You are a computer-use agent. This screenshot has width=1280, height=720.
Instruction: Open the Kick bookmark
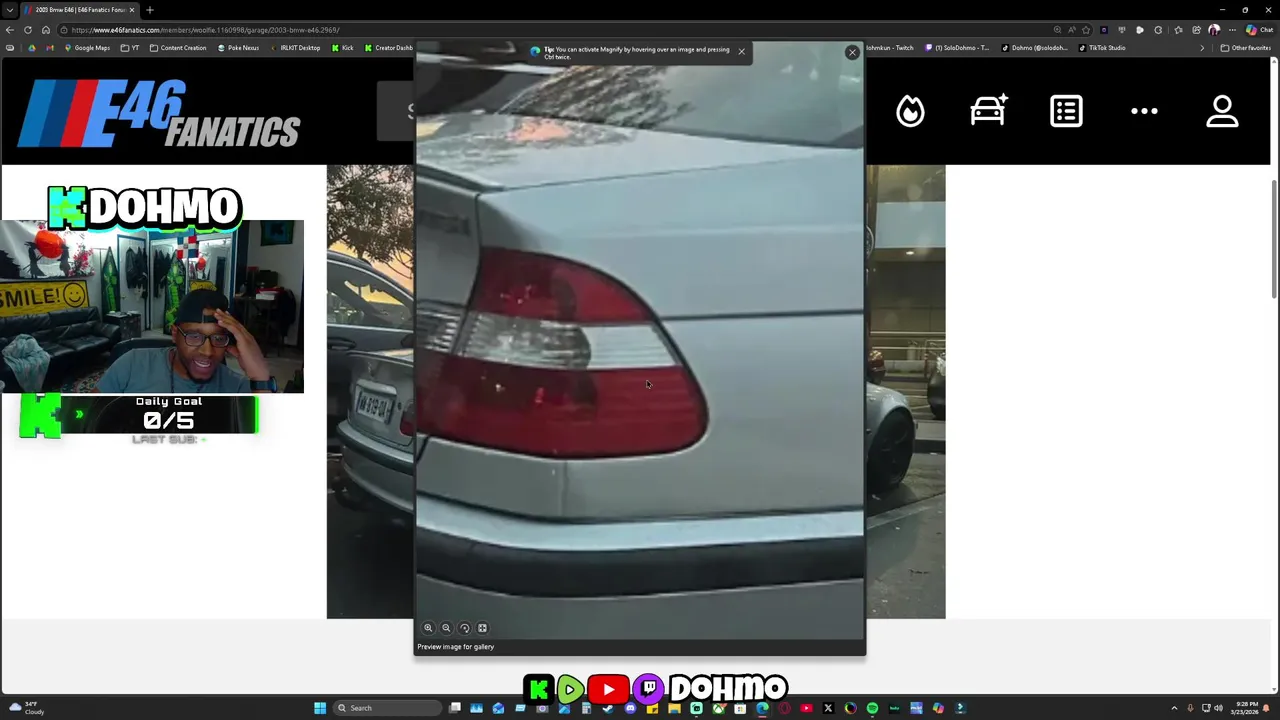tap(342, 48)
